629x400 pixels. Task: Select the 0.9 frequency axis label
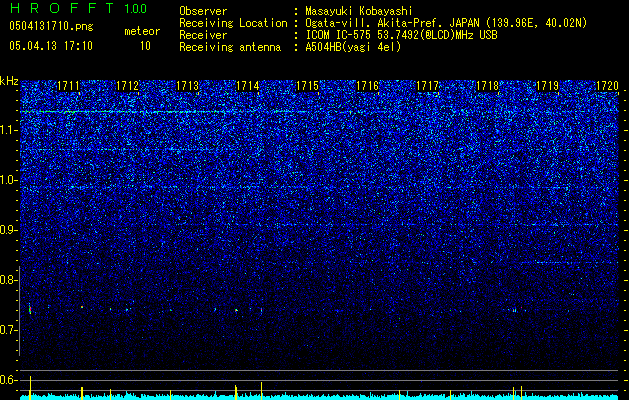point(9,230)
